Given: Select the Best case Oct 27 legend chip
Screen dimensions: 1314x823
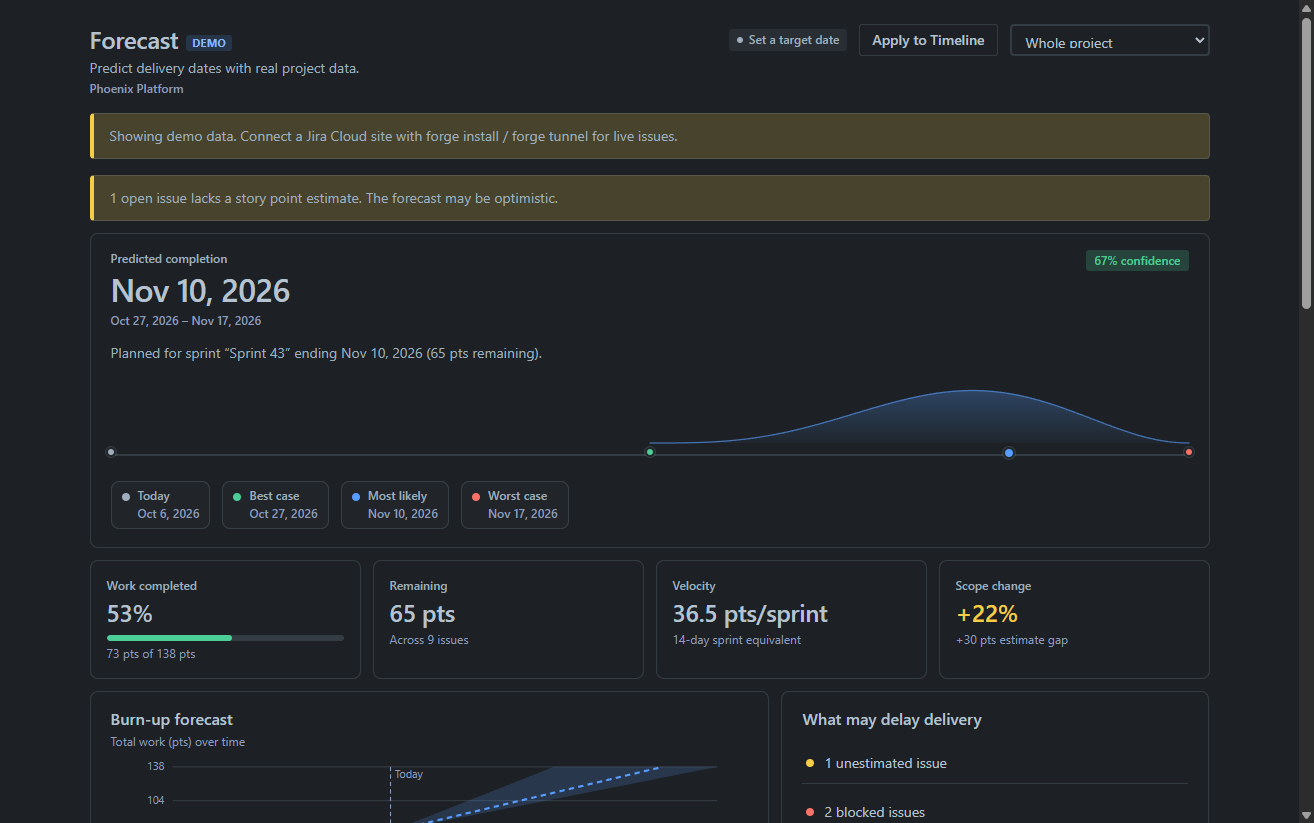Looking at the screenshot, I should (275, 505).
